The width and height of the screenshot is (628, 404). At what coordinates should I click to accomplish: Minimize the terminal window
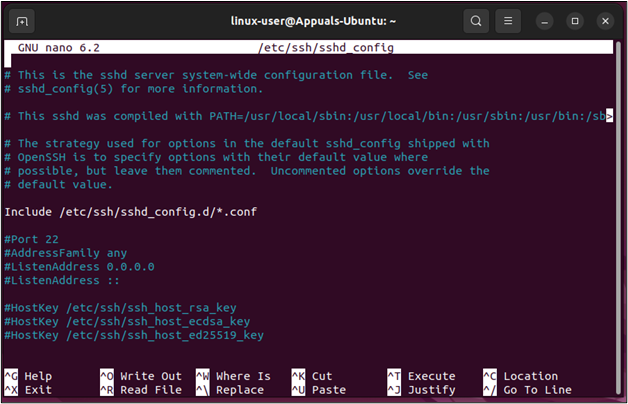[x=546, y=20]
